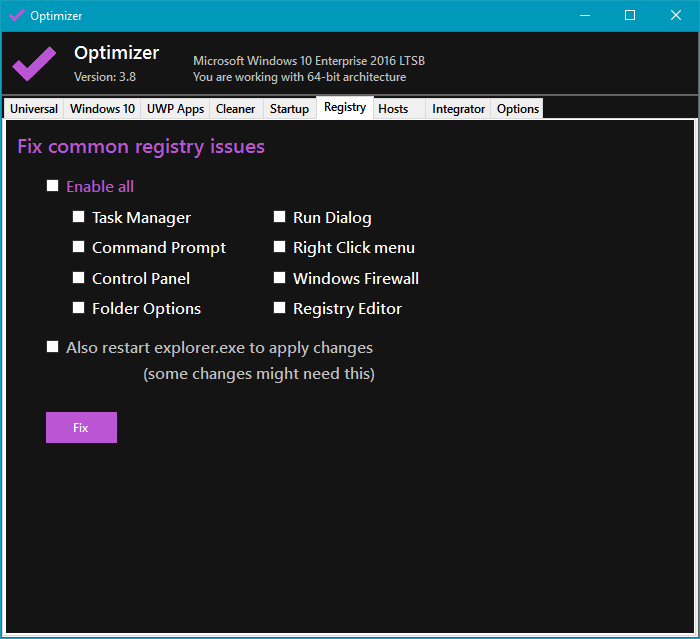The height and width of the screenshot is (639, 700).
Task: Open the Hosts tab
Action: [393, 109]
